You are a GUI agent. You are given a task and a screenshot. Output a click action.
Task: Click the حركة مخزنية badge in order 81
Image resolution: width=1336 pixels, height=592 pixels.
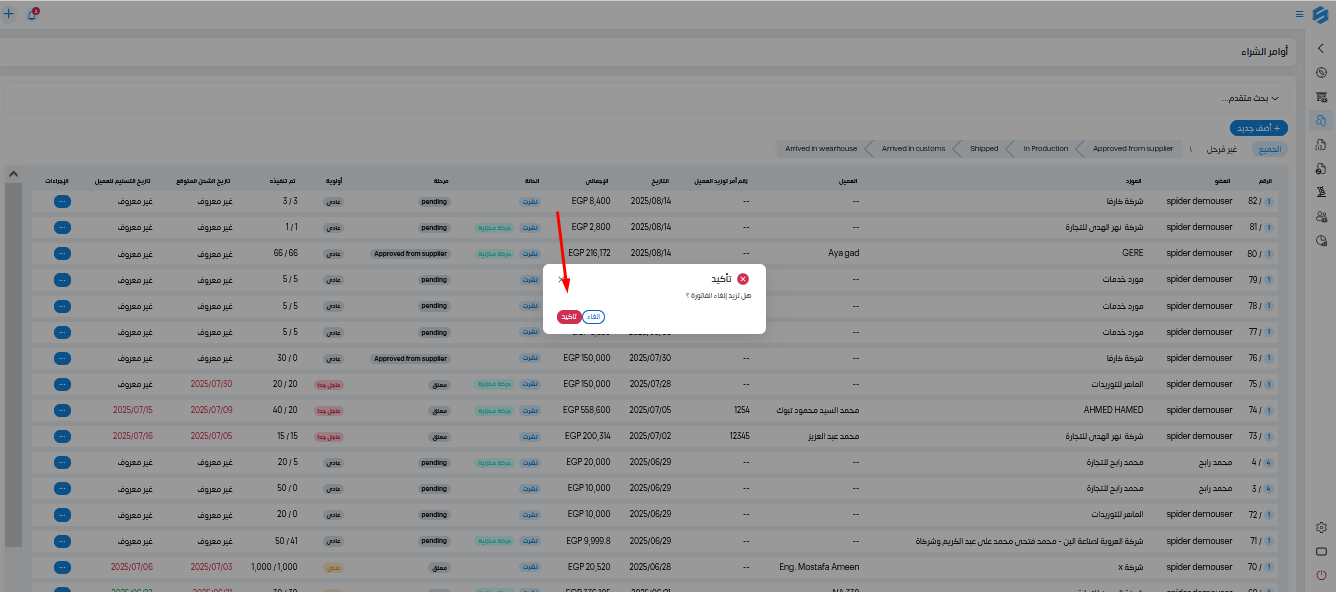pyautogui.click(x=494, y=228)
